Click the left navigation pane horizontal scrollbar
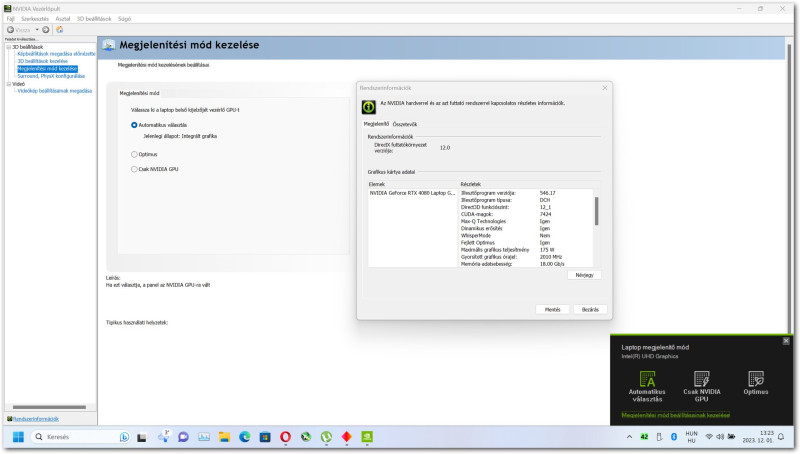The width and height of the screenshot is (800, 454). pos(49,407)
